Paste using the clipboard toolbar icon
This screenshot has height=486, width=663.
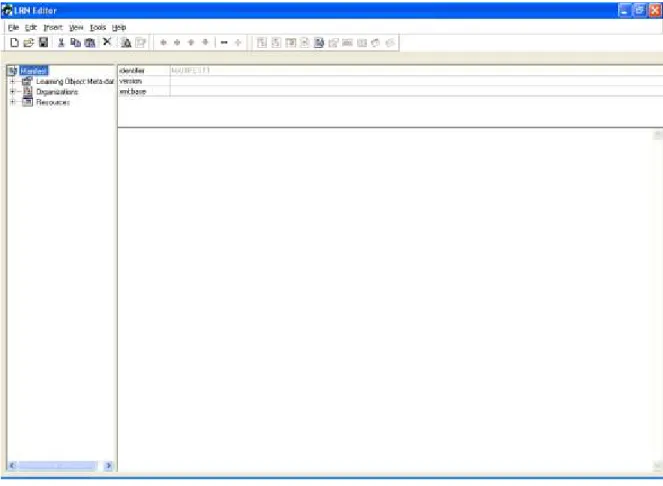tap(90, 42)
